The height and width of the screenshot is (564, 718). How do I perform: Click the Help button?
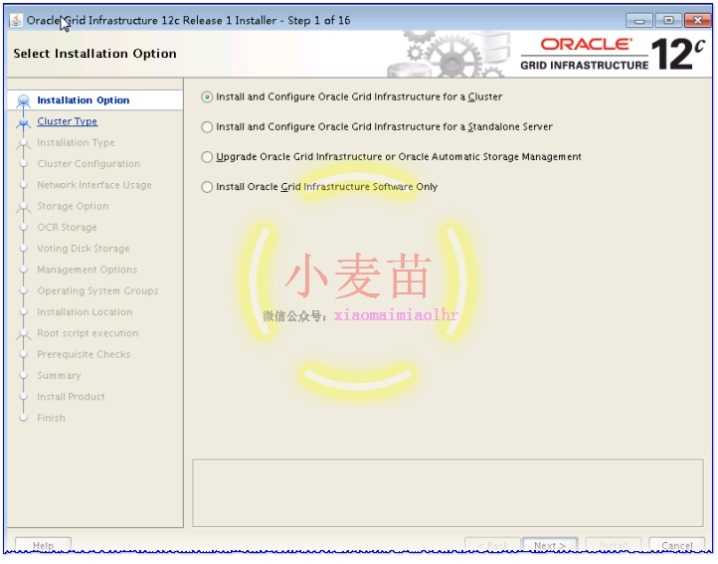click(x=44, y=545)
